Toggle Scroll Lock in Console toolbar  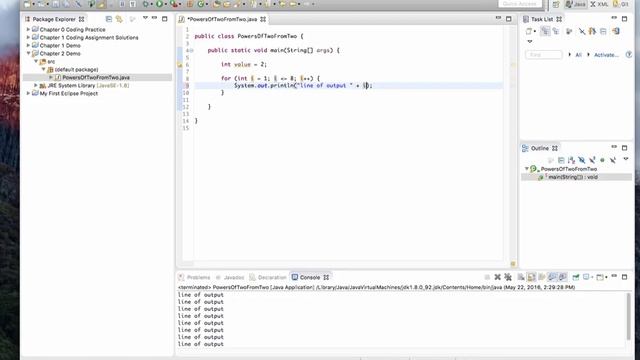pyautogui.click(x=531, y=277)
